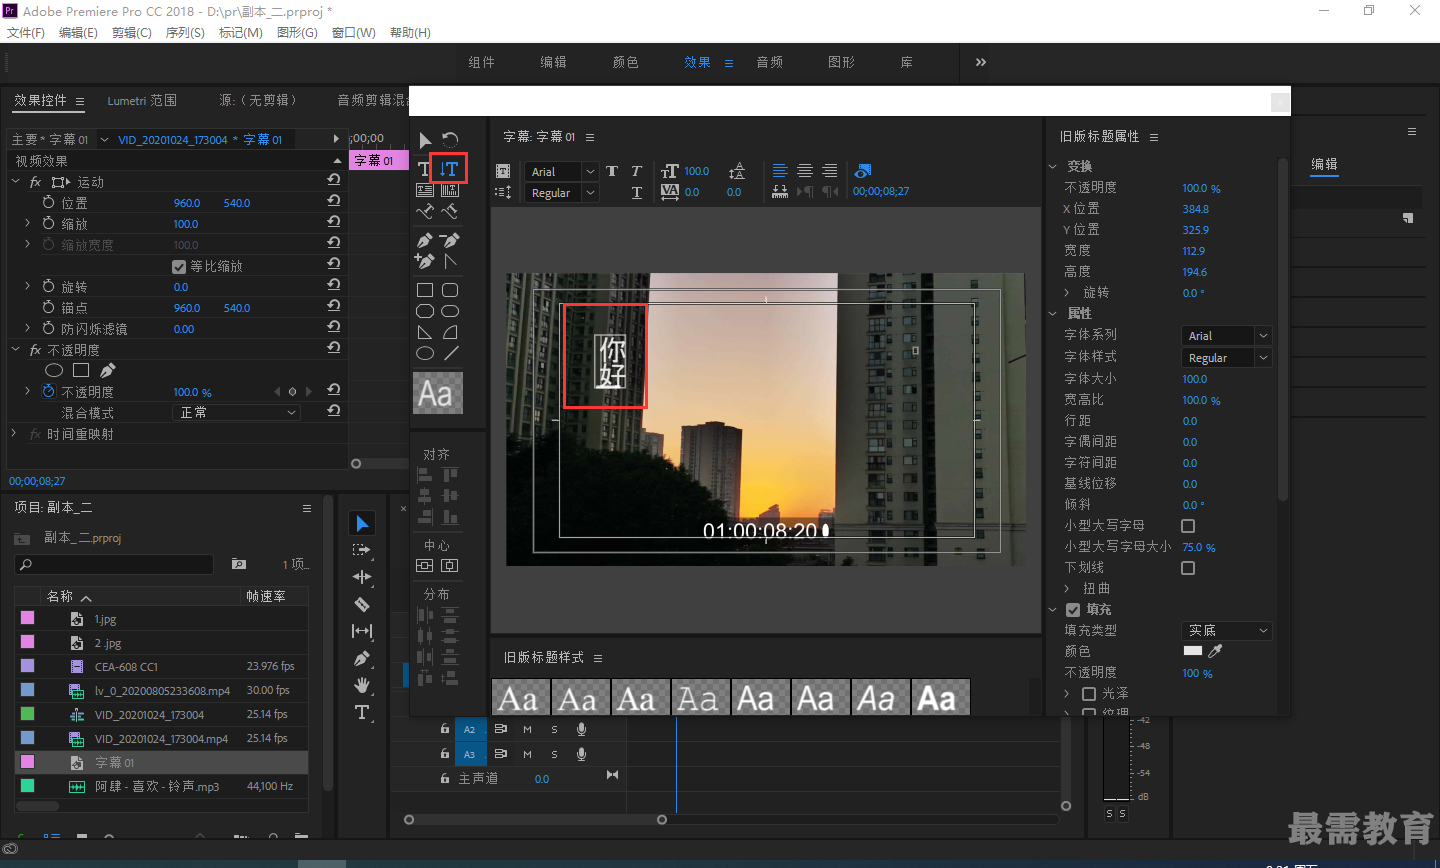This screenshot has height=868, width=1440.
Task: Select last bold Aa style thumbnail
Action: click(940, 698)
